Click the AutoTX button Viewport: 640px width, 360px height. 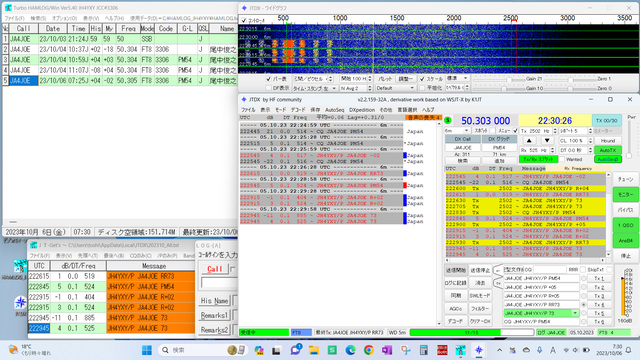(608, 150)
